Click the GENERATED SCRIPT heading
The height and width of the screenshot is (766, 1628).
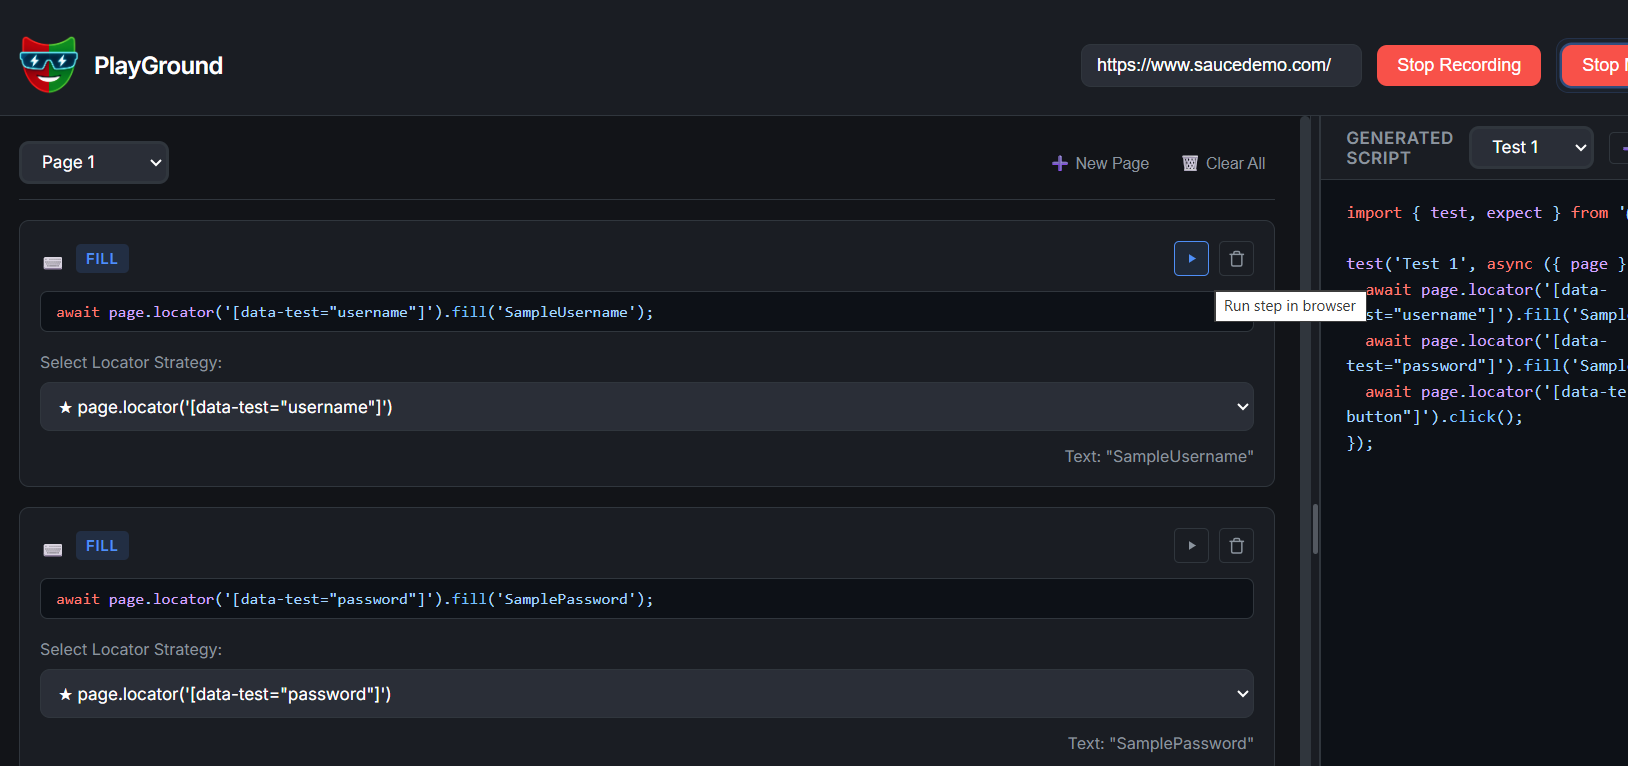click(x=1399, y=148)
